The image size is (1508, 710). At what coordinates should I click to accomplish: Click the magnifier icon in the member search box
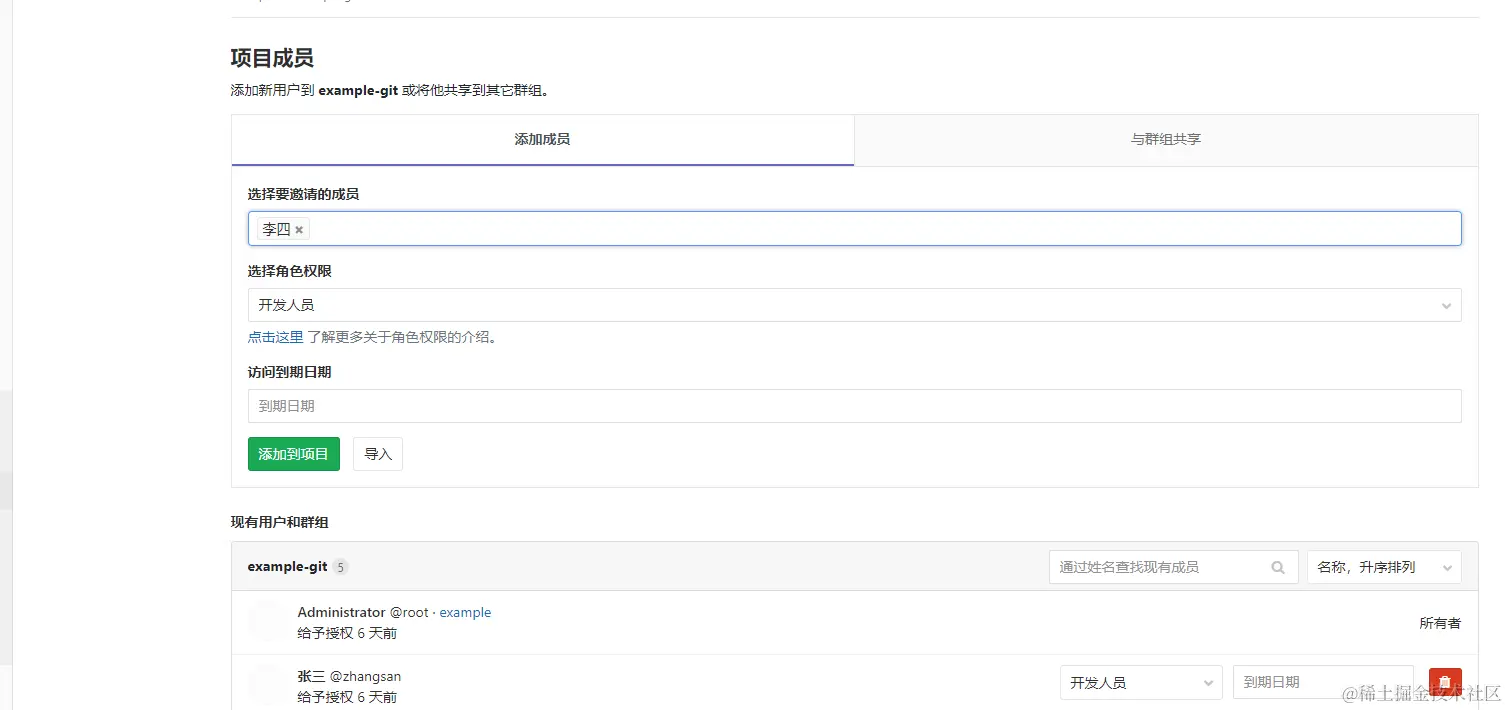point(1278,567)
